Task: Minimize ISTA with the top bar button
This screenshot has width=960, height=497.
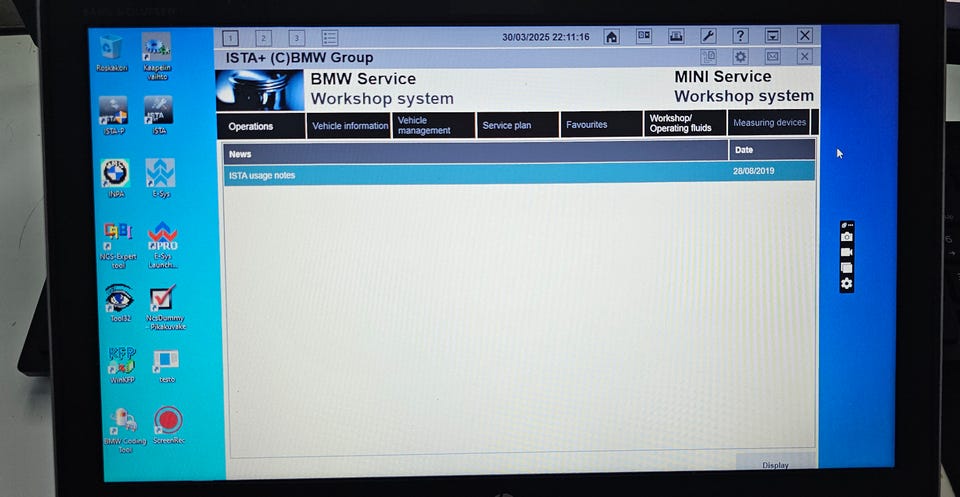Action: tap(773, 36)
